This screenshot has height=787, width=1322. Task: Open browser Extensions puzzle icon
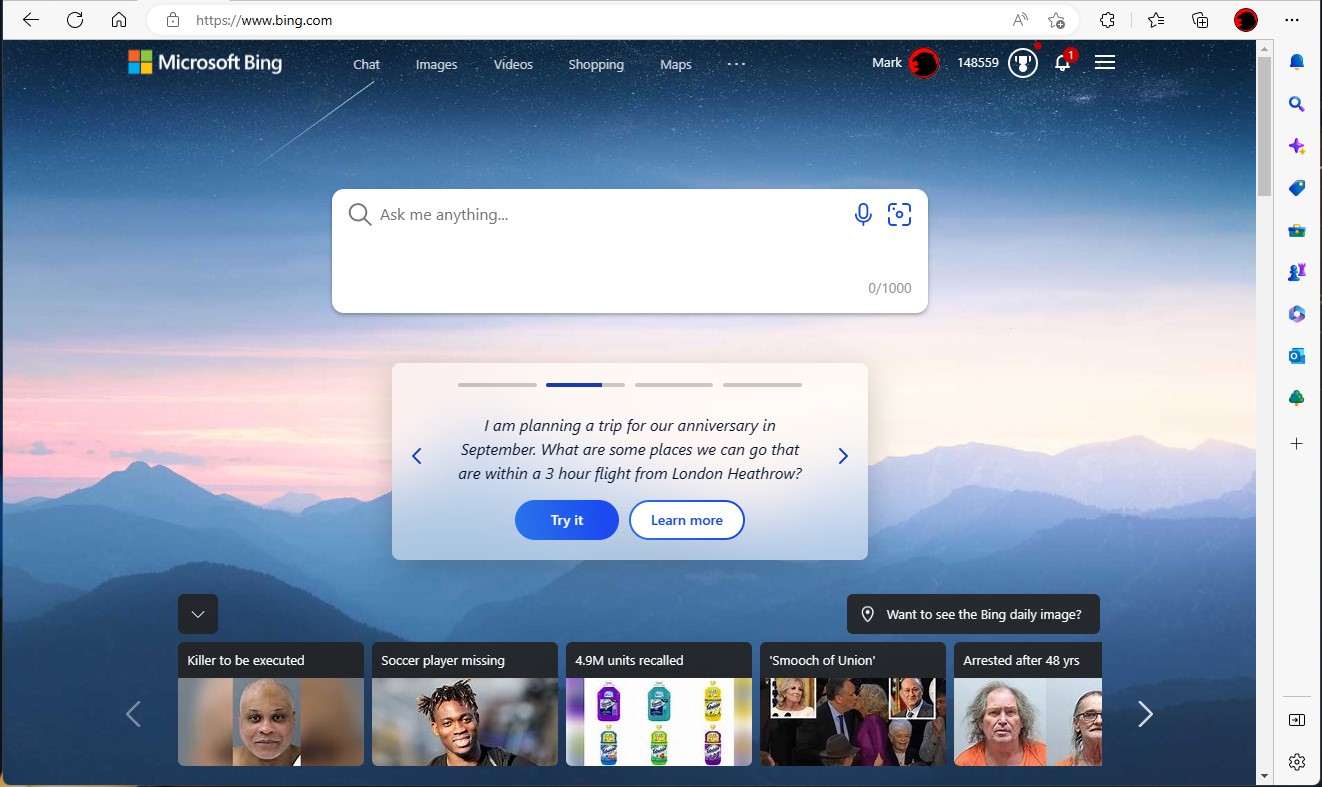tap(1107, 20)
